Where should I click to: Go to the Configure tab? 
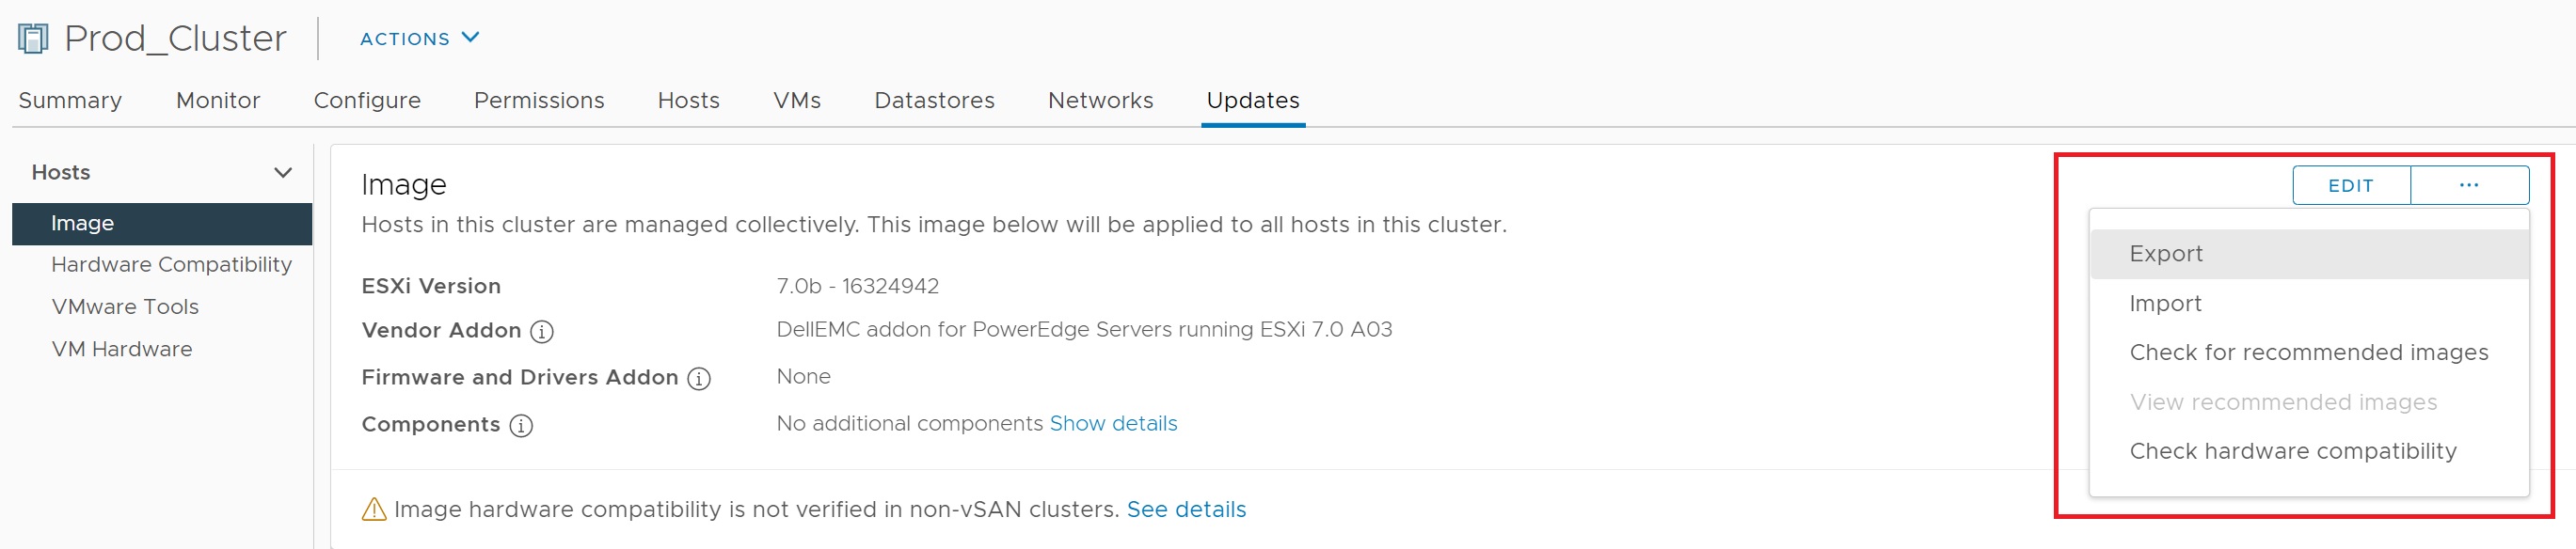pyautogui.click(x=367, y=101)
